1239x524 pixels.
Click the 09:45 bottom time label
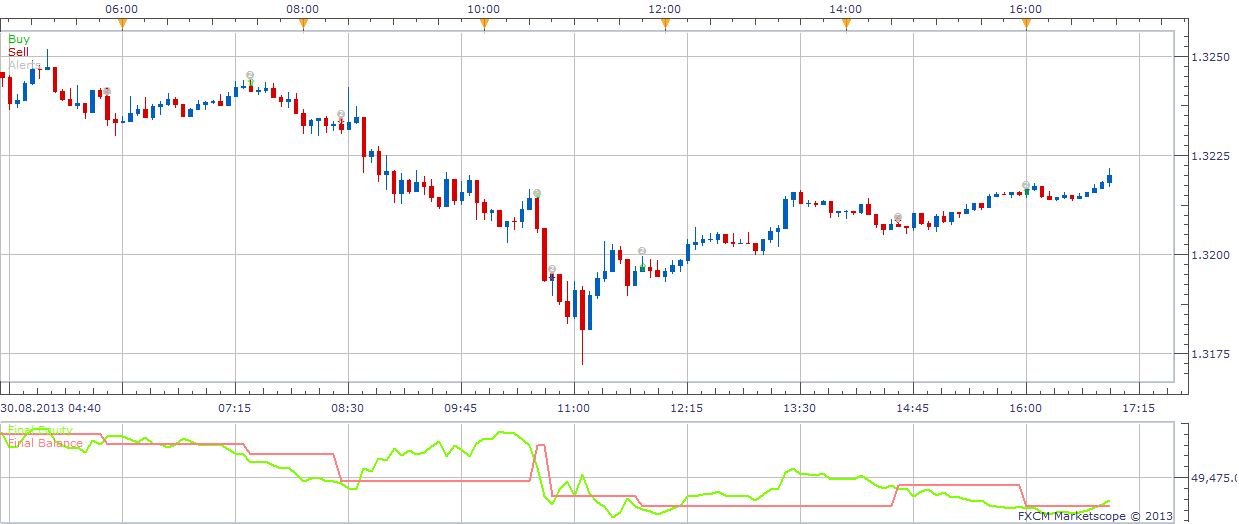pos(461,408)
